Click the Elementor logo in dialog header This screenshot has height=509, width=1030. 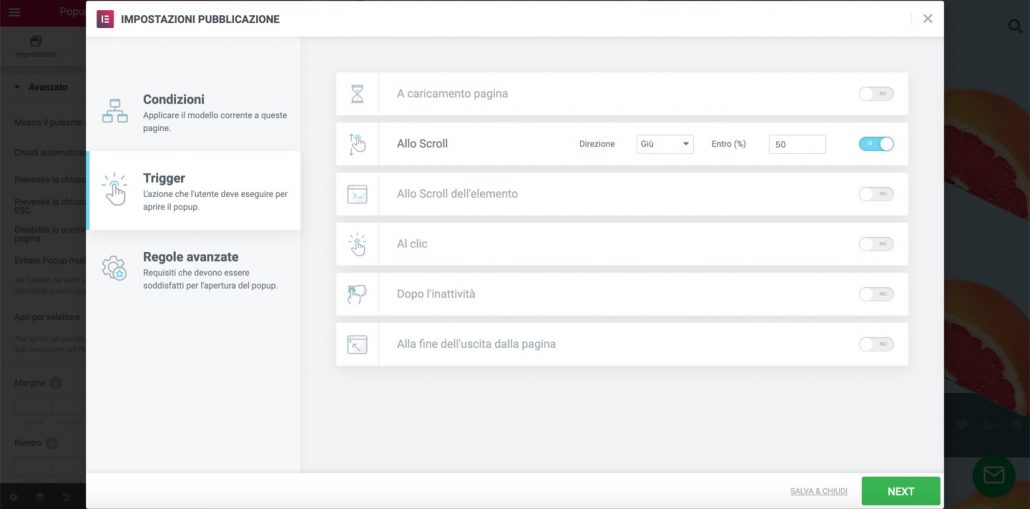click(105, 19)
